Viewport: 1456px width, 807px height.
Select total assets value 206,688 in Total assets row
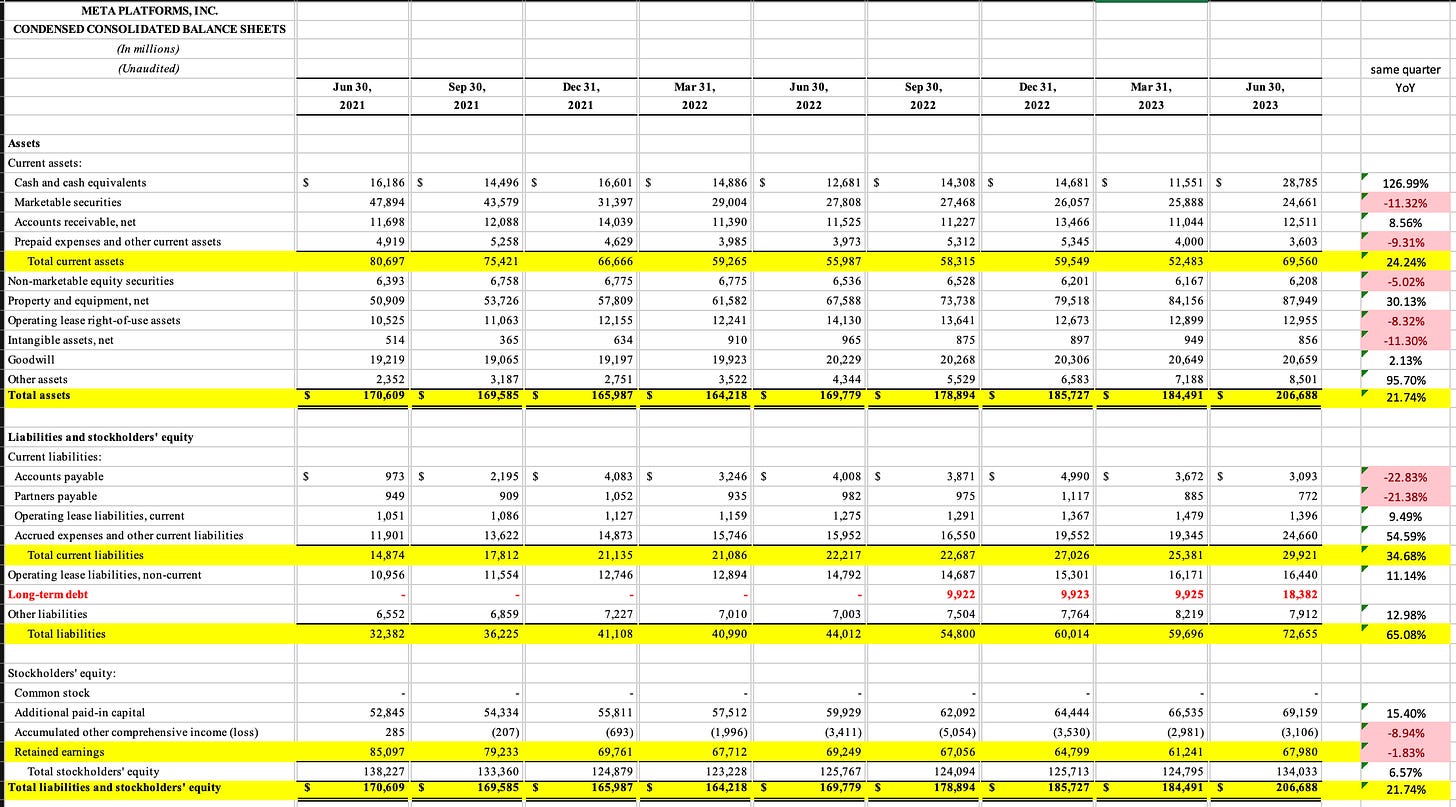(1297, 395)
